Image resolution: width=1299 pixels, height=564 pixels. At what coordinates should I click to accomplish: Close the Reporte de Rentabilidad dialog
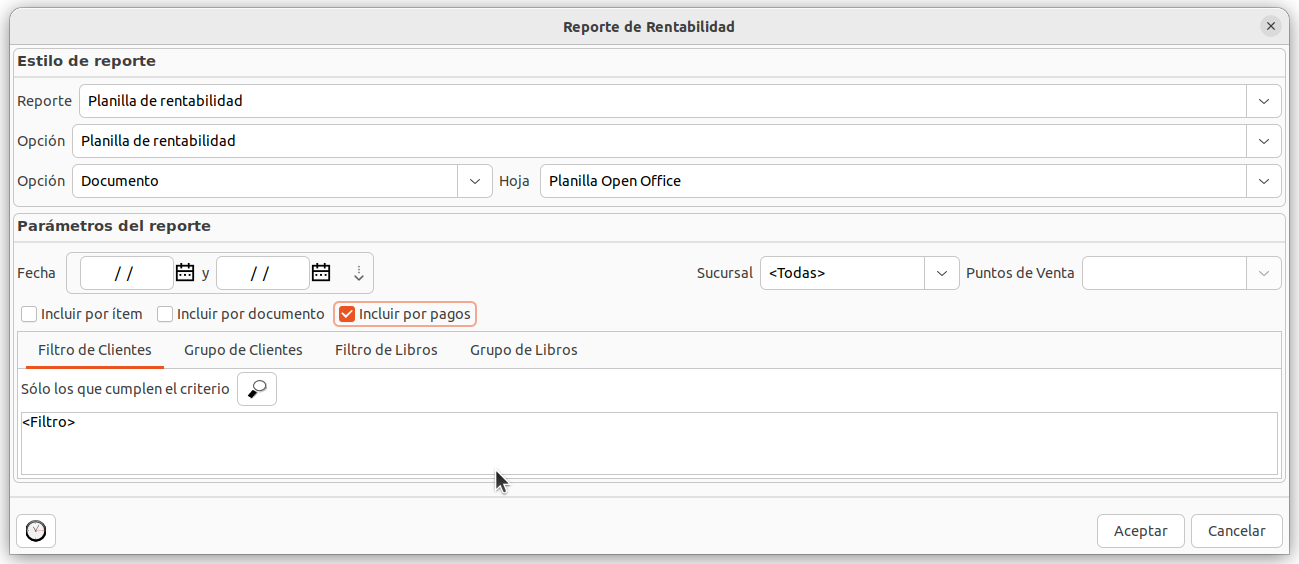1271,27
